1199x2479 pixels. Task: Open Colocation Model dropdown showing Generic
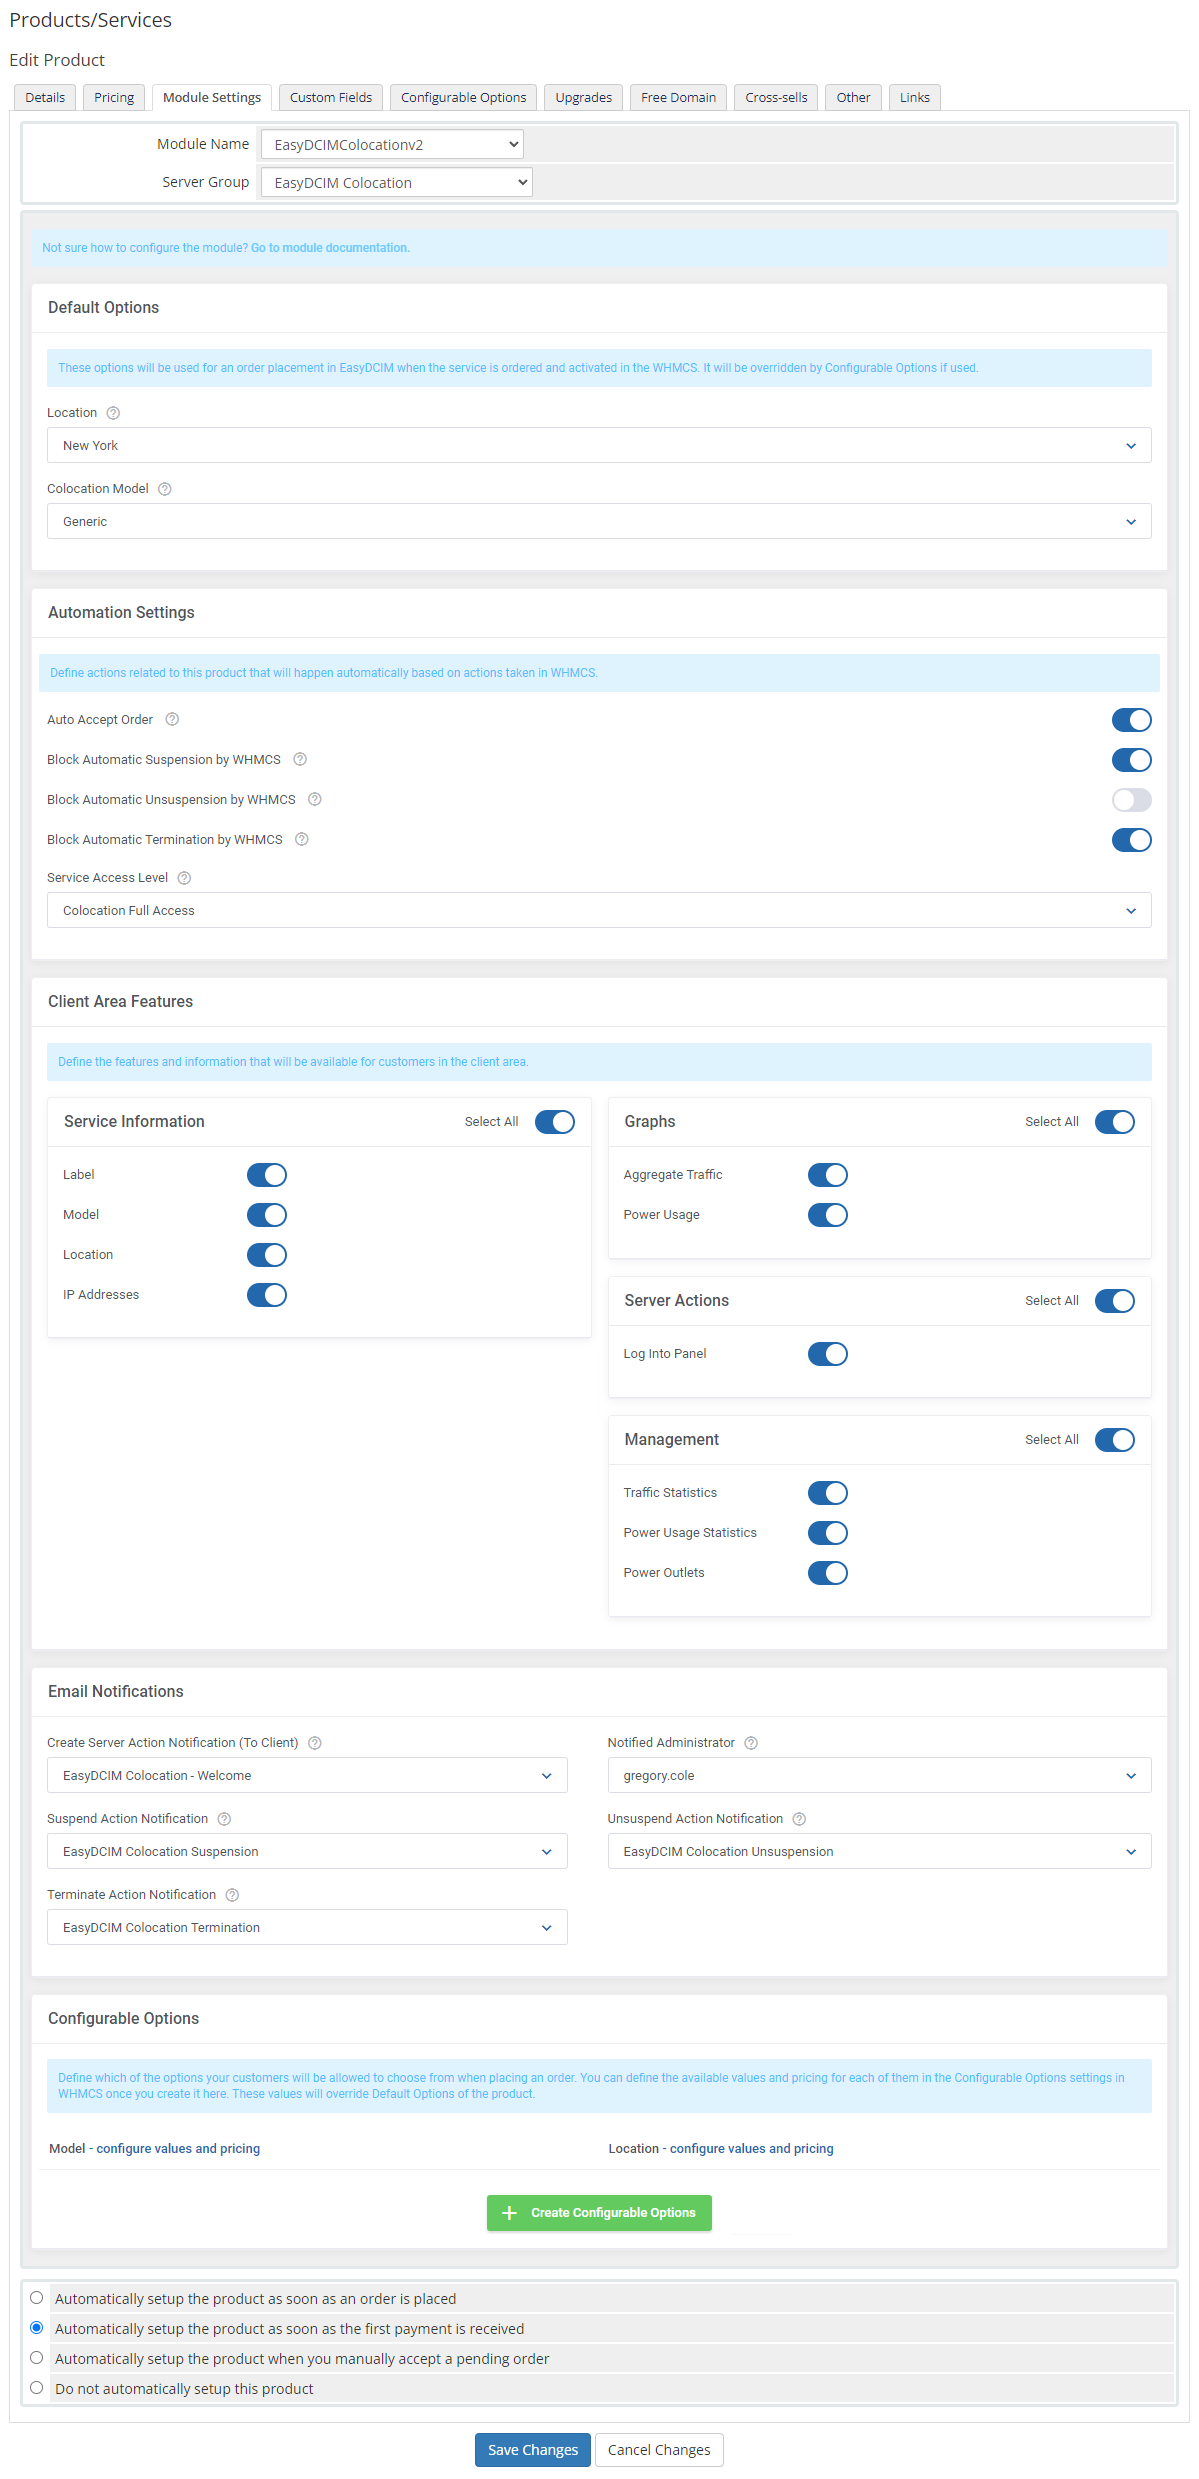599,522
